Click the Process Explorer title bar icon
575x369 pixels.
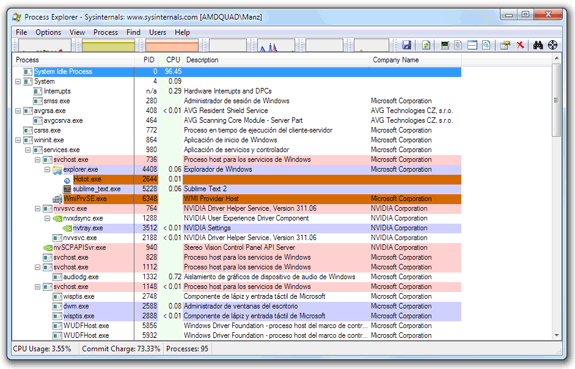(x=17, y=17)
